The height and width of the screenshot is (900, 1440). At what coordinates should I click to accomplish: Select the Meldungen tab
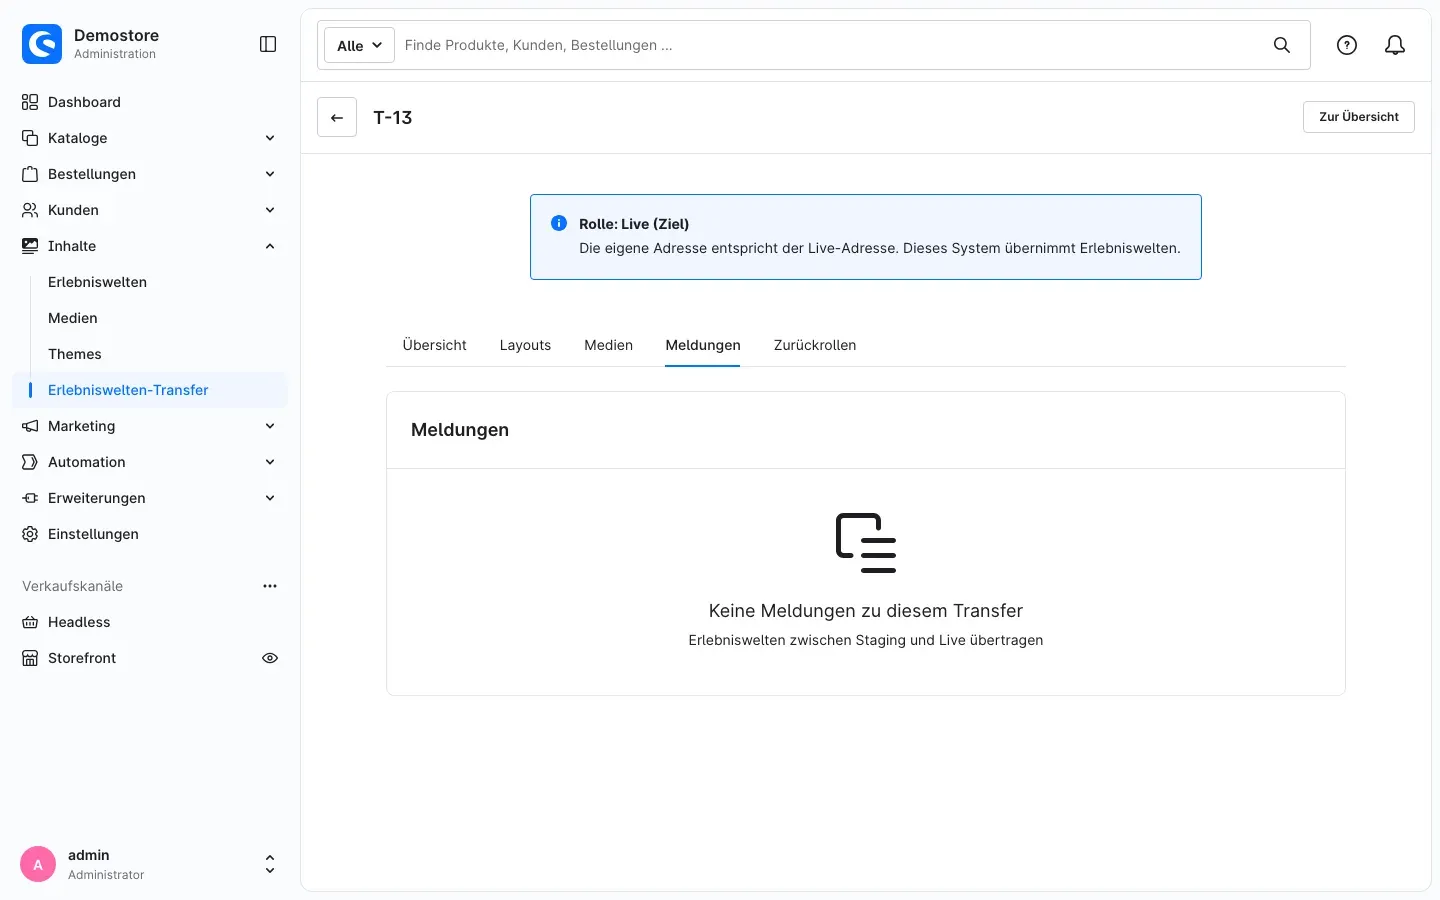[703, 345]
